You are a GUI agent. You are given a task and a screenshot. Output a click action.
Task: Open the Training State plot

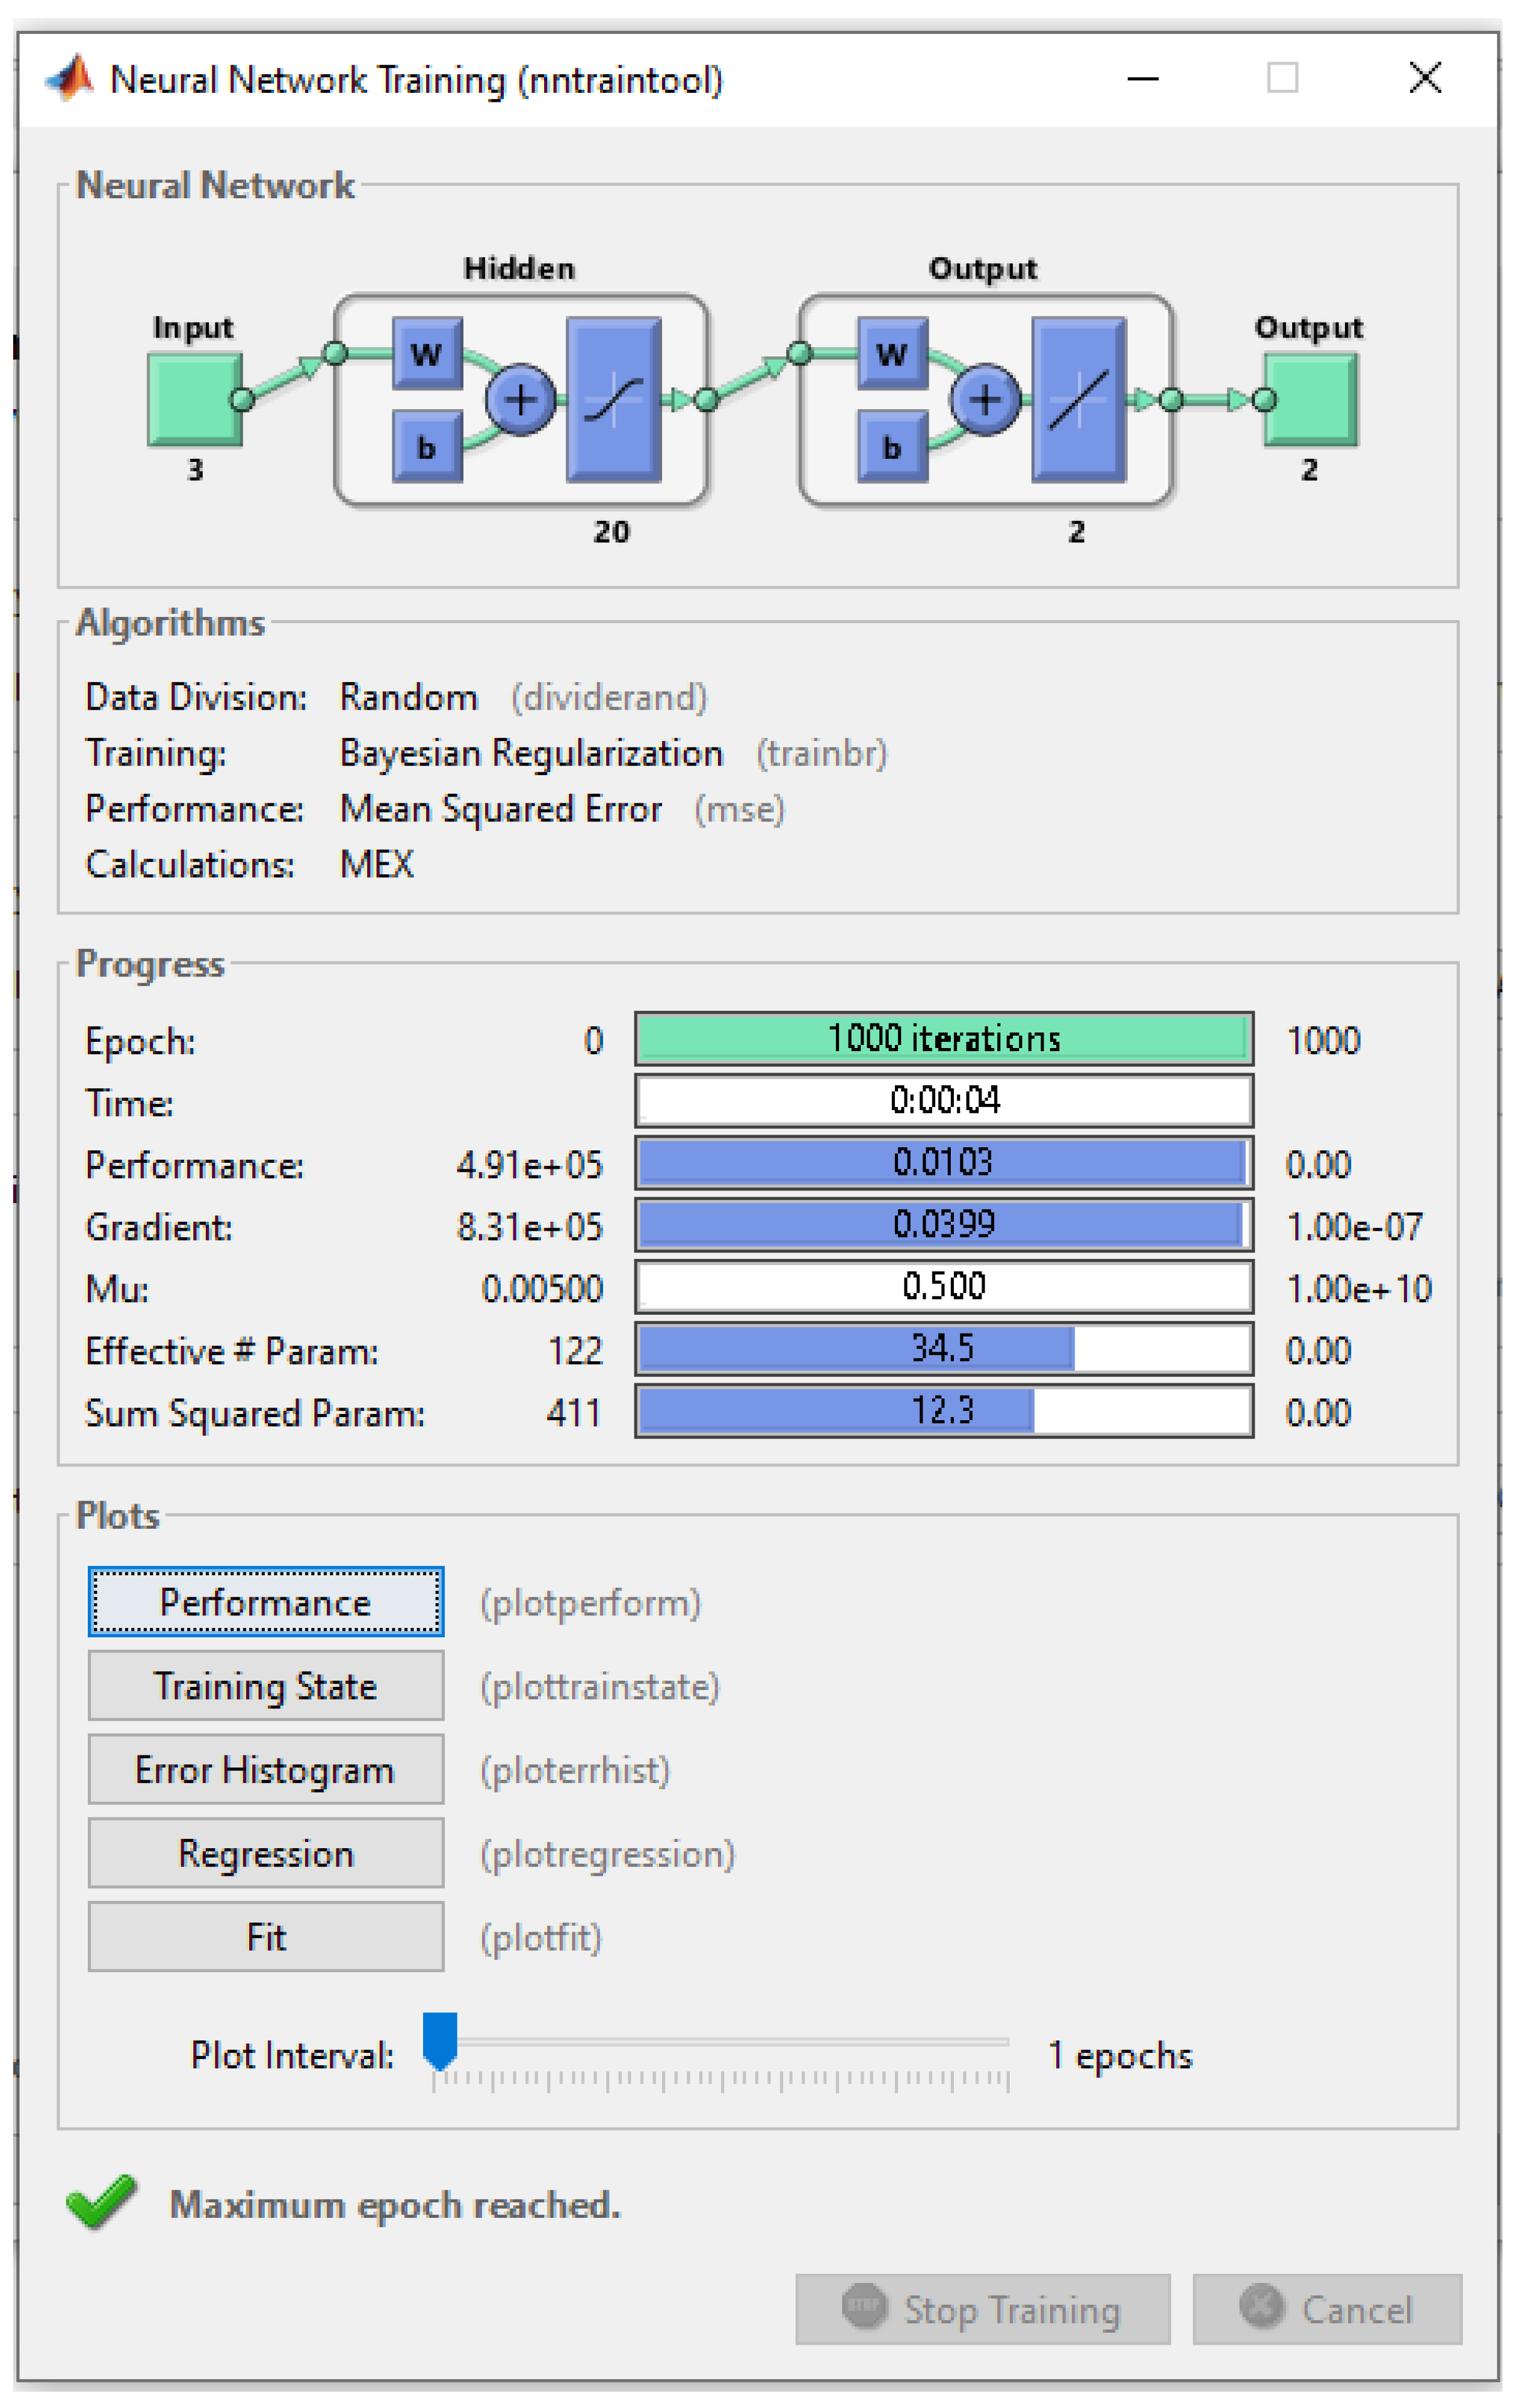266,1686
